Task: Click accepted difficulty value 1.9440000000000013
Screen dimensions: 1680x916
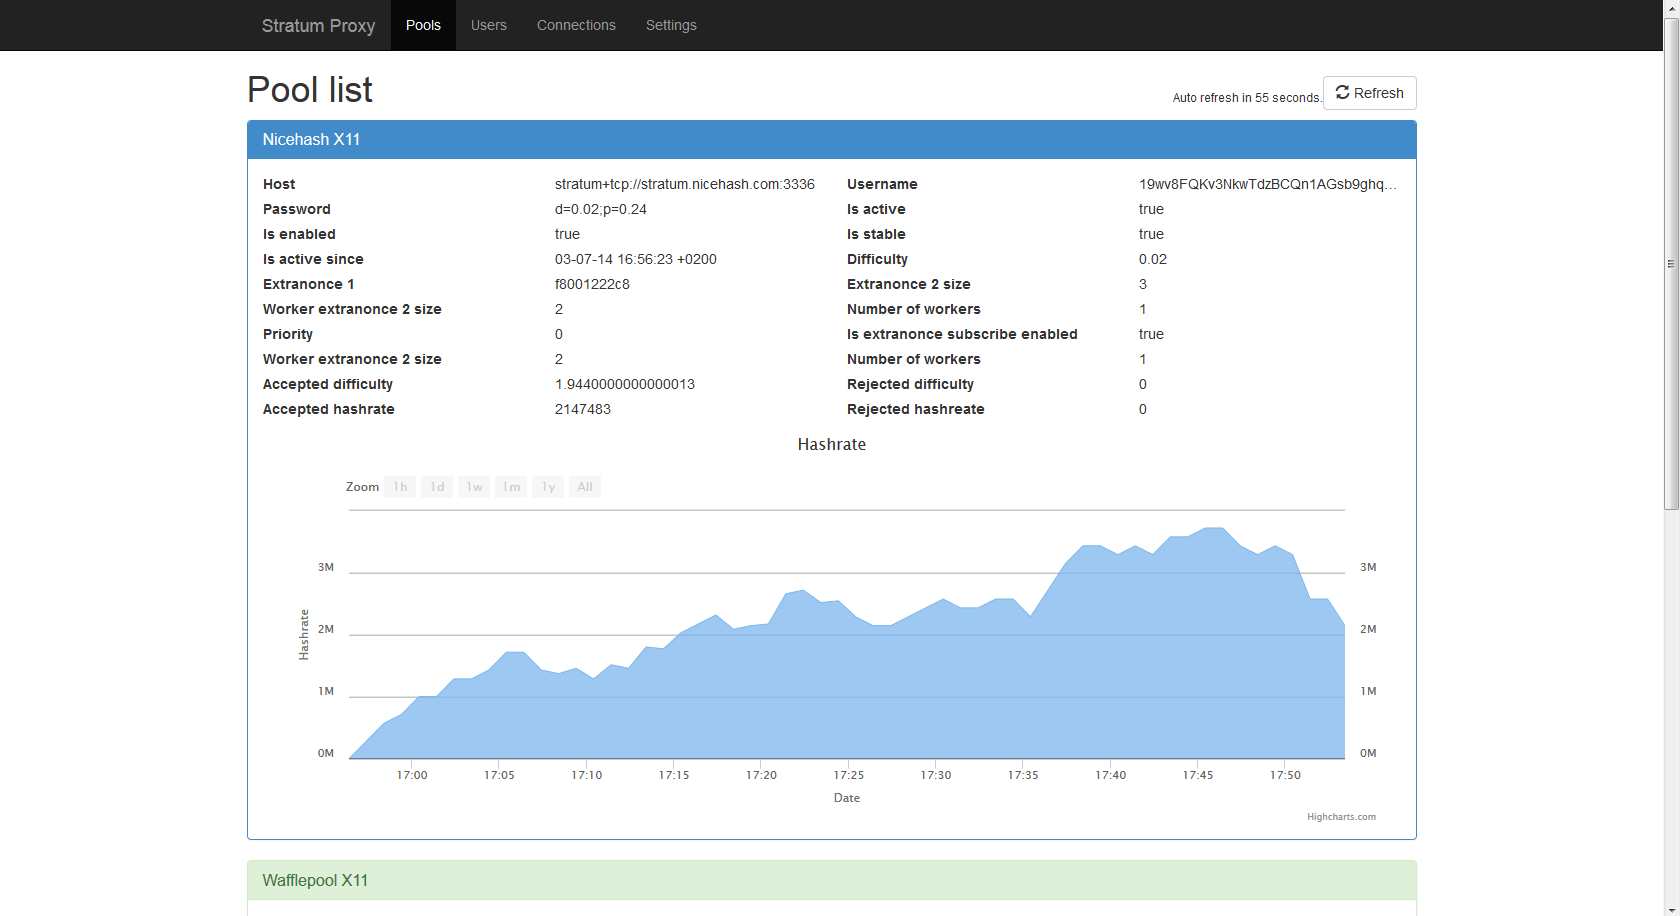Action: pyautogui.click(x=625, y=384)
